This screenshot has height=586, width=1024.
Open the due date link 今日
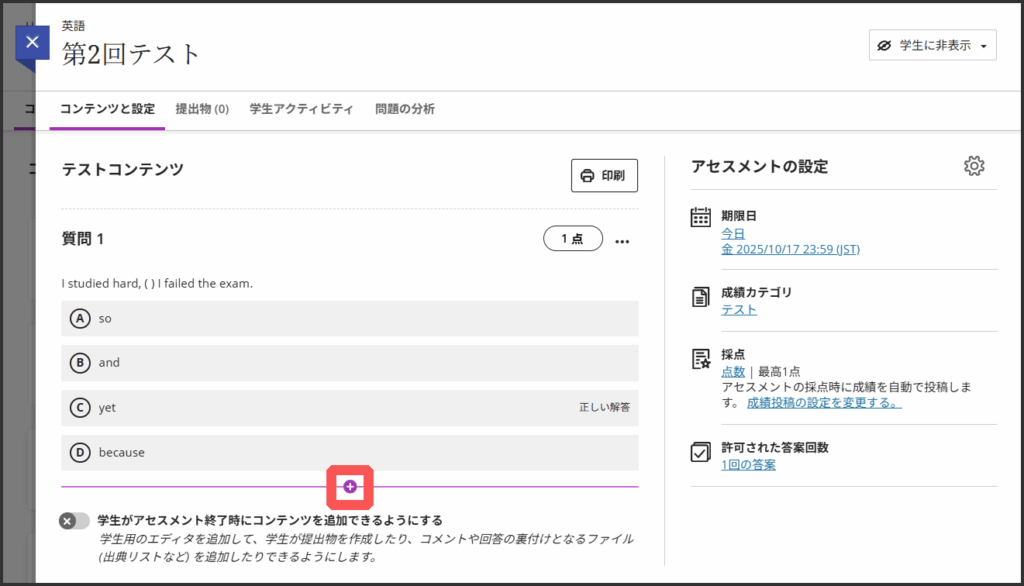pyautogui.click(x=733, y=233)
